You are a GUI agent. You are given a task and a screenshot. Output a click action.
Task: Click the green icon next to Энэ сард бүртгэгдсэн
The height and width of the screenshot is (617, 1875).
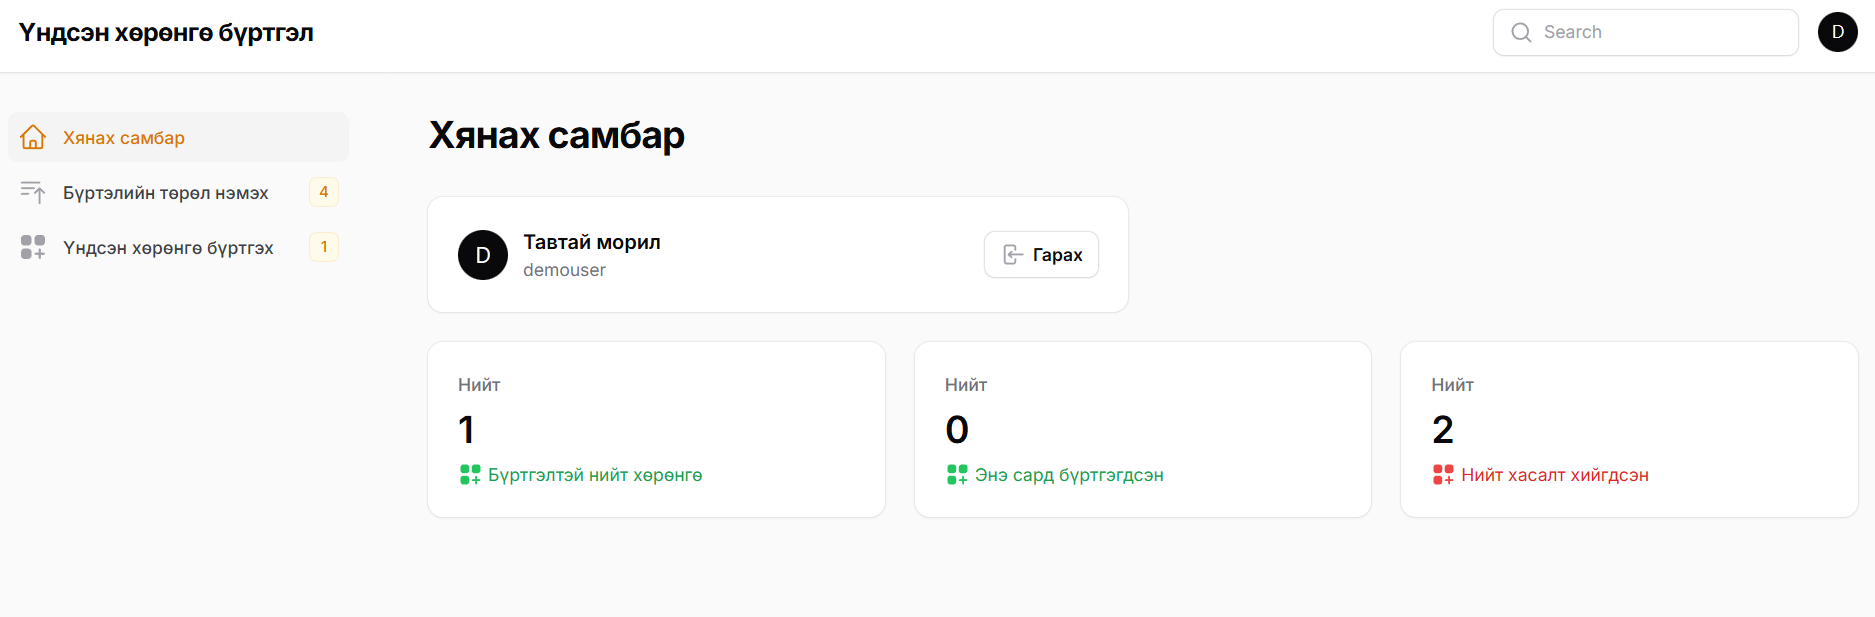tap(956, 475)
